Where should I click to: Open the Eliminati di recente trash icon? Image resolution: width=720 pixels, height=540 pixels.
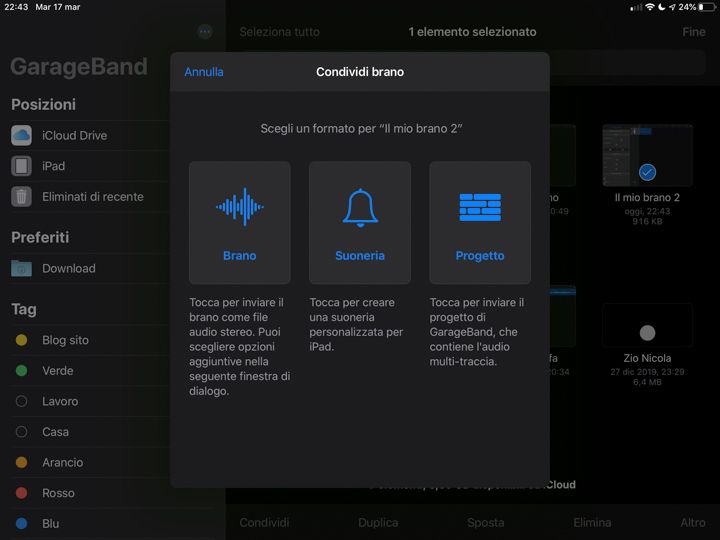tap(21, 197)
